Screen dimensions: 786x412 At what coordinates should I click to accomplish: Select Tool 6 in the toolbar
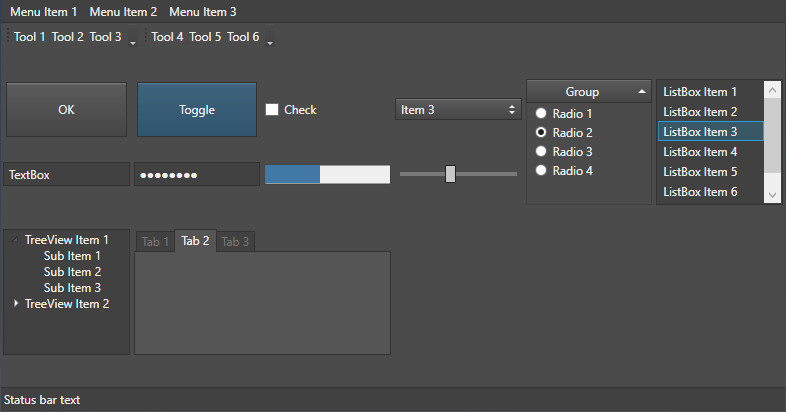coord(243,37)
